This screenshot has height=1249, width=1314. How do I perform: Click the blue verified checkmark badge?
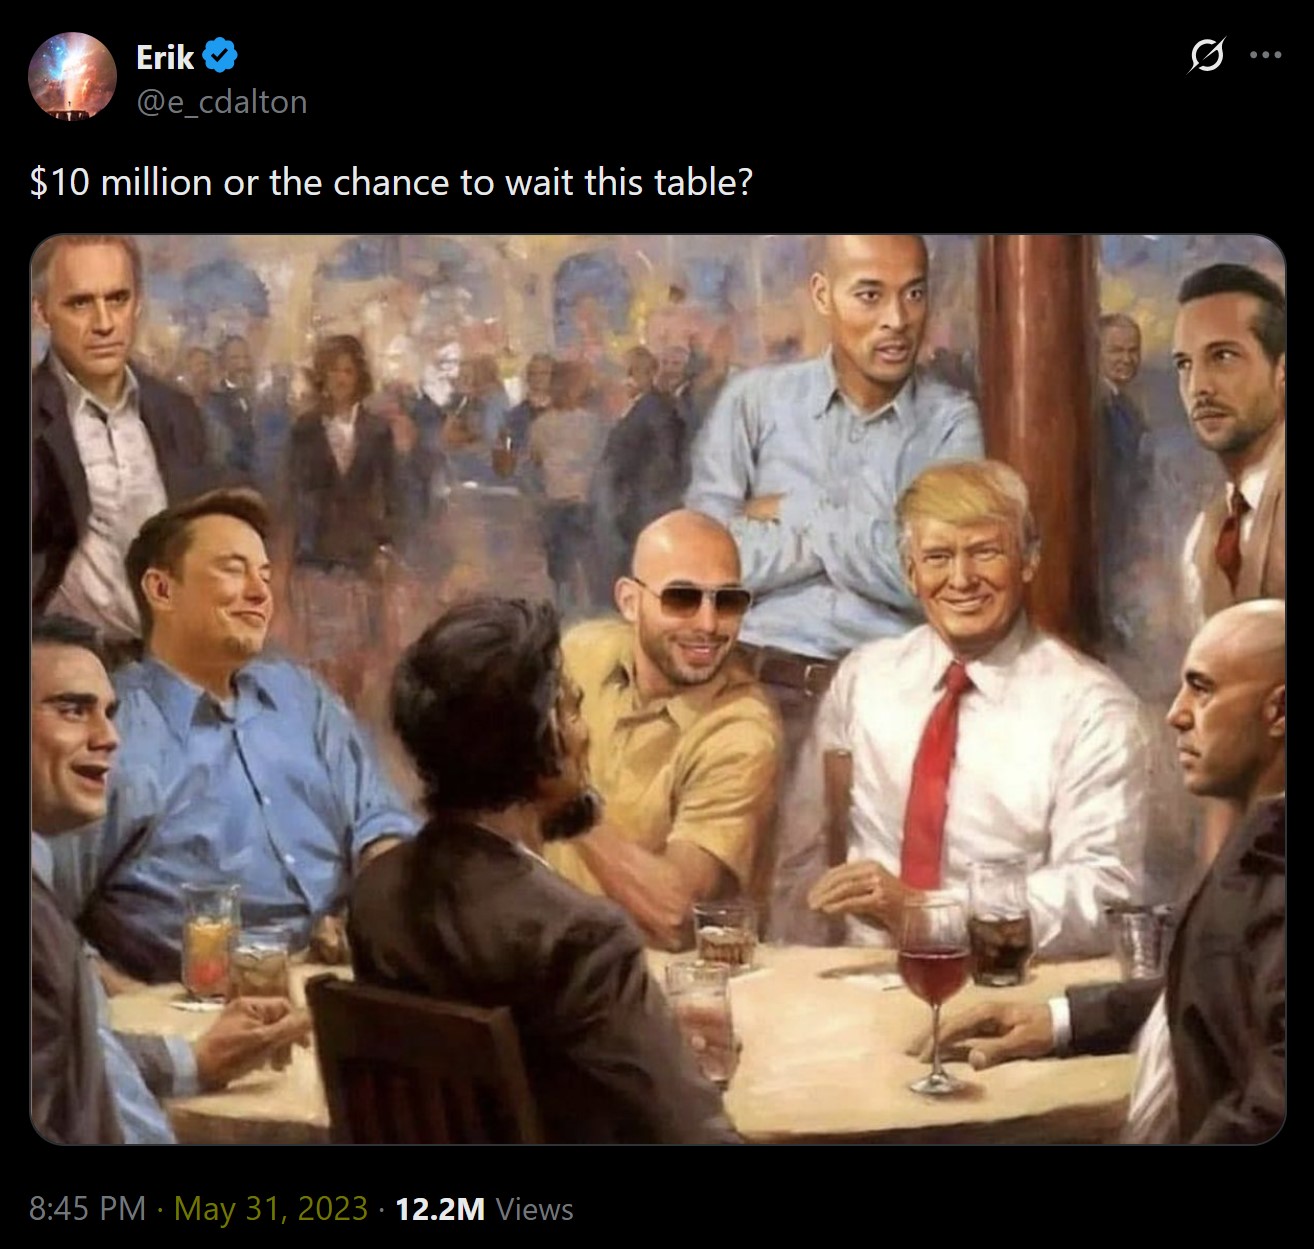pyautogui.click(x=220, y=56)
